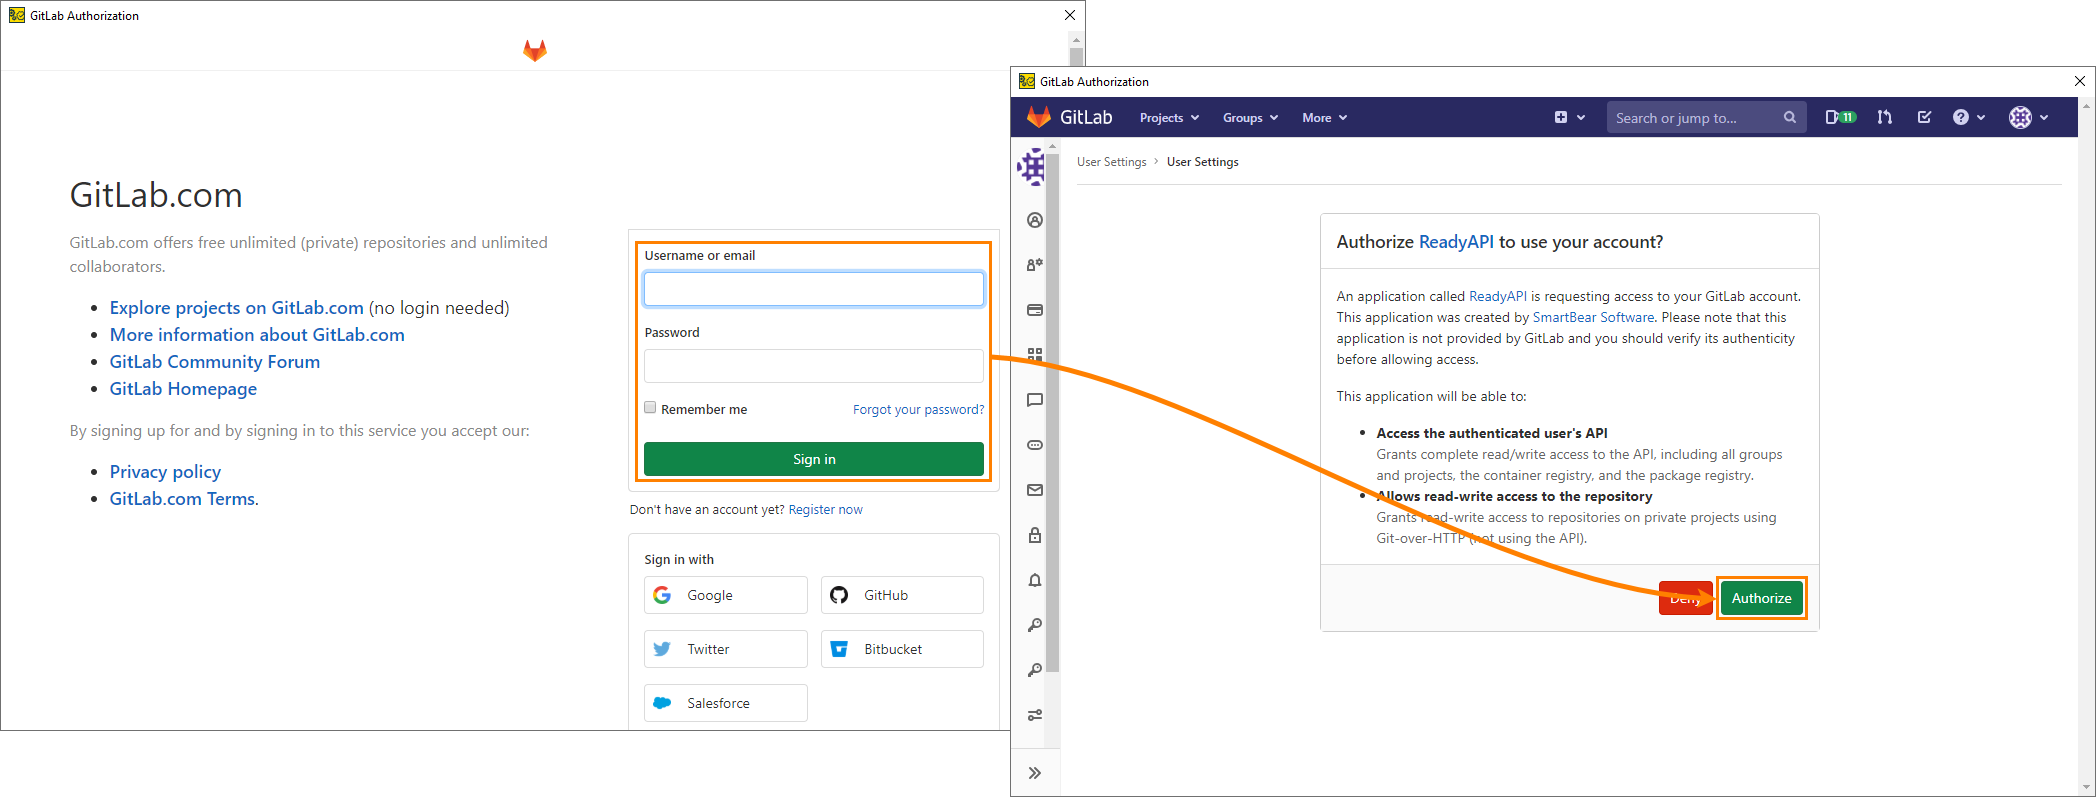The width and height of the screenshot is (2096, 797).
Task: Click the Google logo sign-in option
Action: pyautogui.click(x=662, y=595)
